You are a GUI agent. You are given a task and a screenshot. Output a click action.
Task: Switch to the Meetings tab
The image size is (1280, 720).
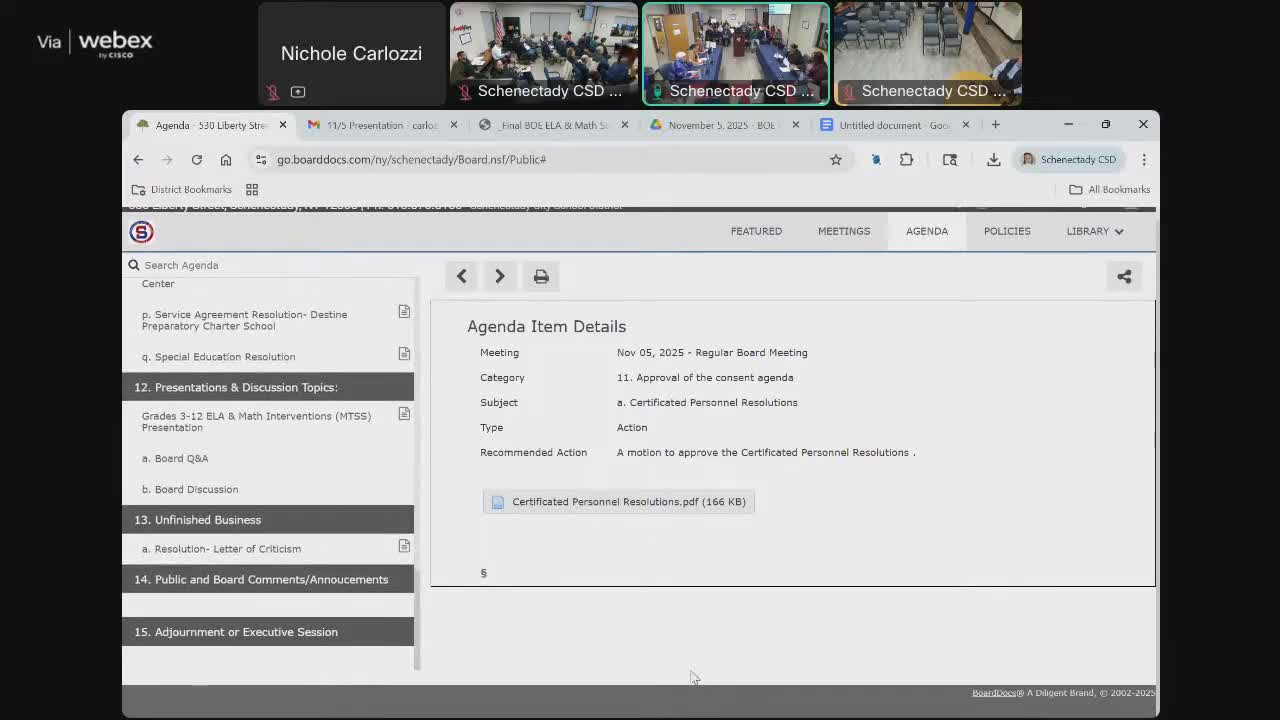[x=843, y=231]
